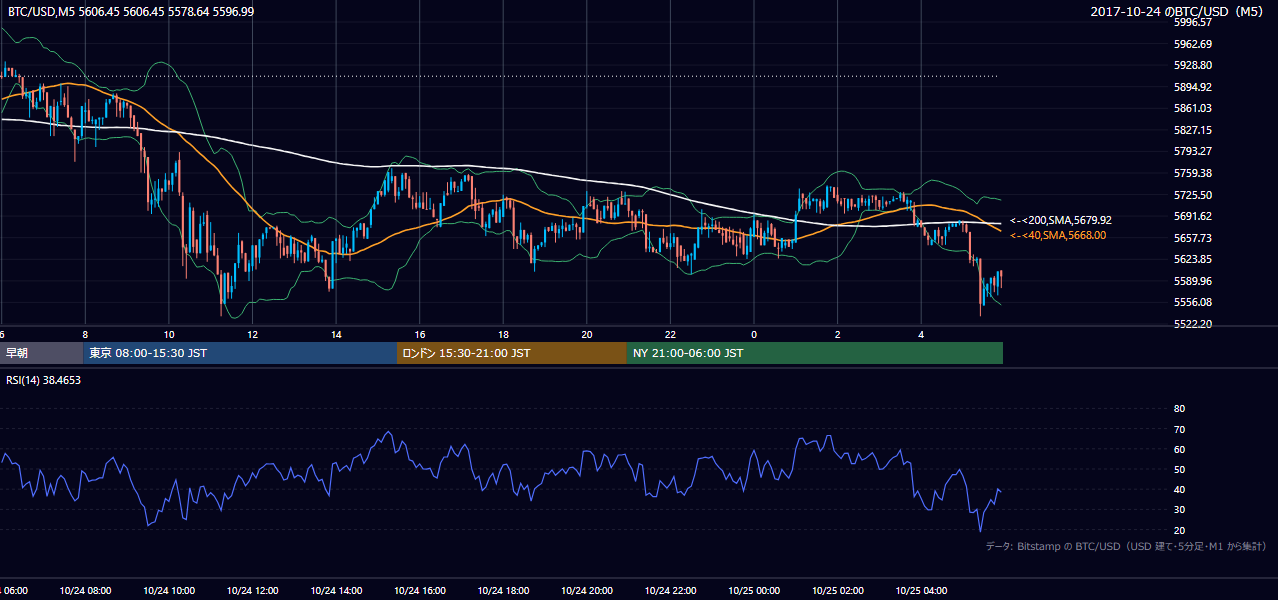Click hour tick 0 under price chart

tap(754, 335)
